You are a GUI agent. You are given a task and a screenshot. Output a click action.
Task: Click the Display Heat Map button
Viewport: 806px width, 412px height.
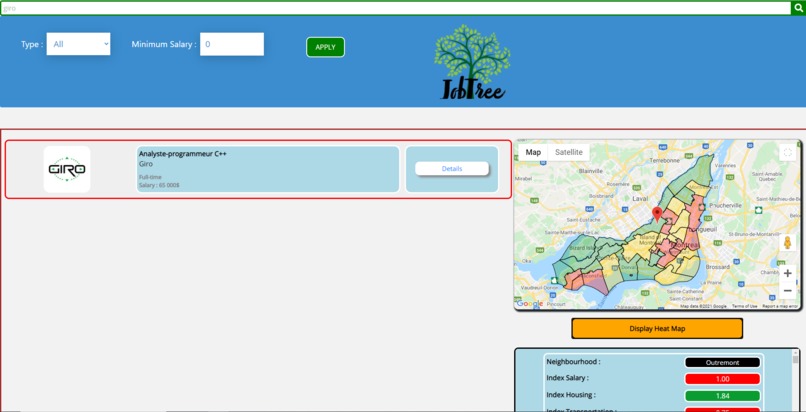coord(657,329)
